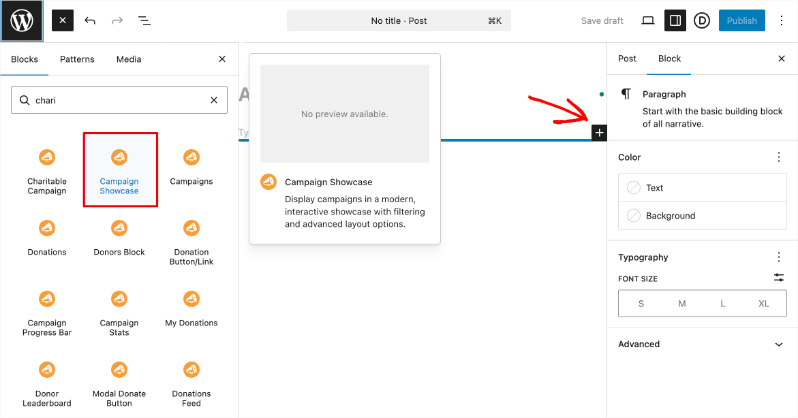The height and width of the screenshot is (418, 798).
Task: Toggle the settings sidebar panel icon
Action: pyautogui.click(x=675, y=20)
